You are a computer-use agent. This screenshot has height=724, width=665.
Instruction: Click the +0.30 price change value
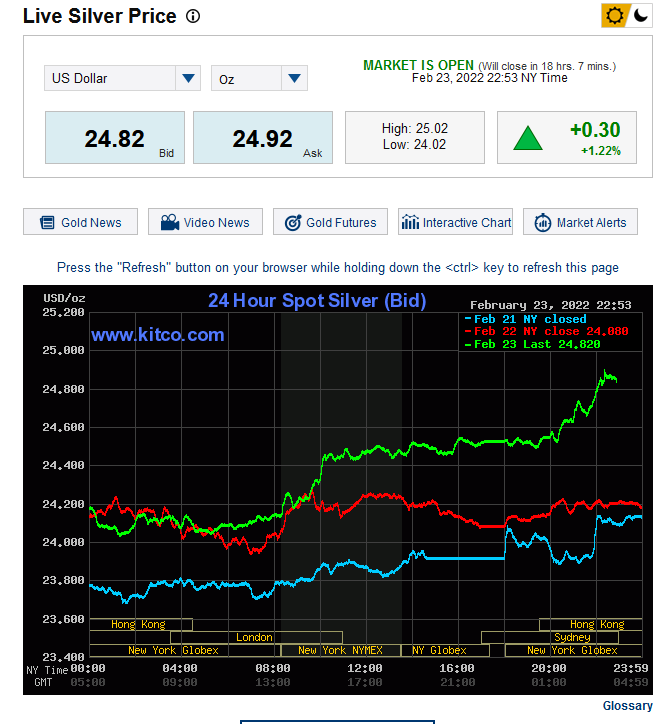pyautogui.click(x=595, y=130)
